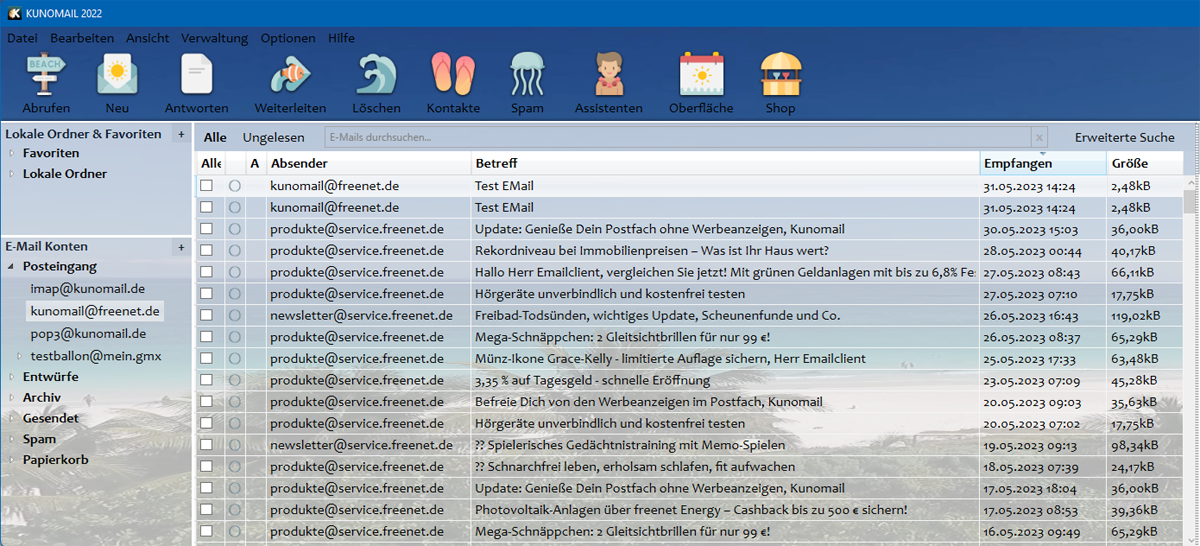This screenshot has width=1200, height=546.
Task: Expand the Lokale Ordner tree node
Action: [12, 174]
